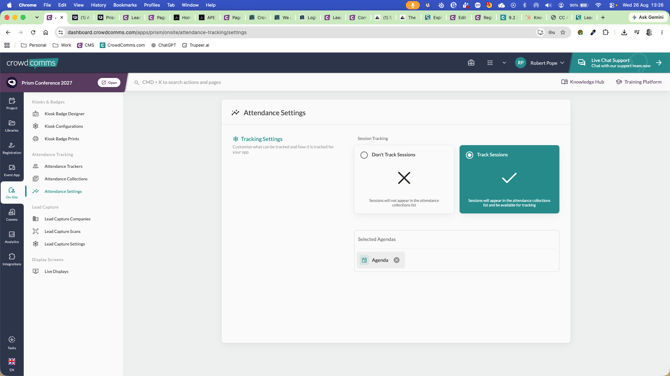Click the CMD+K search actions field
The width and height of the screenshot is (670, 376).
(182, 82)
